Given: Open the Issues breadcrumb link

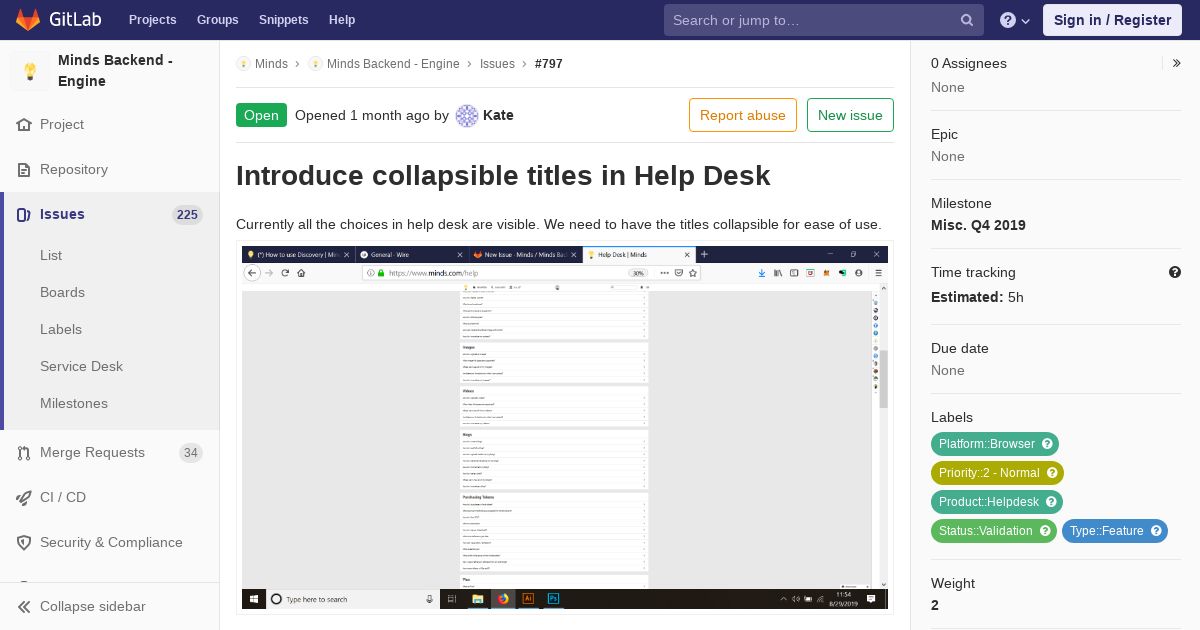Looking at the screenshot, I should click(497, 64).
